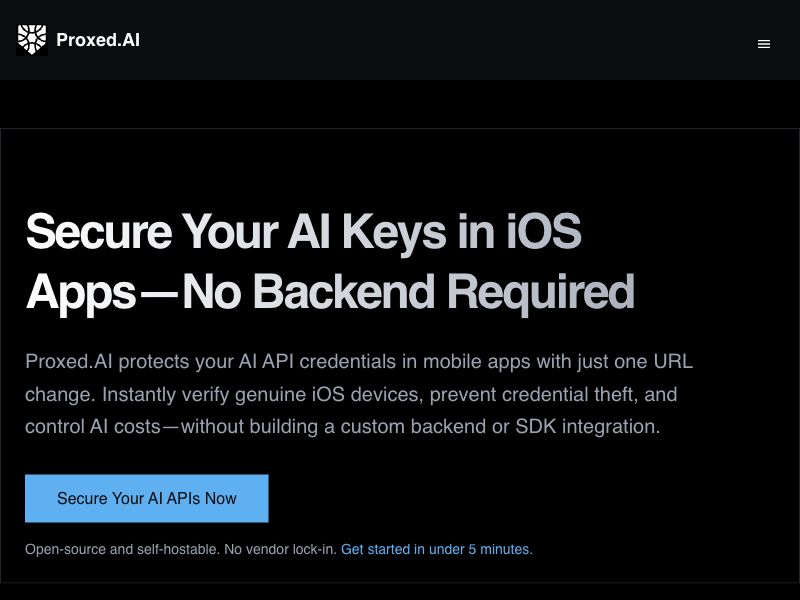Click the hero description paragraph
Screen dimensions: 800x600
point(360,394)
